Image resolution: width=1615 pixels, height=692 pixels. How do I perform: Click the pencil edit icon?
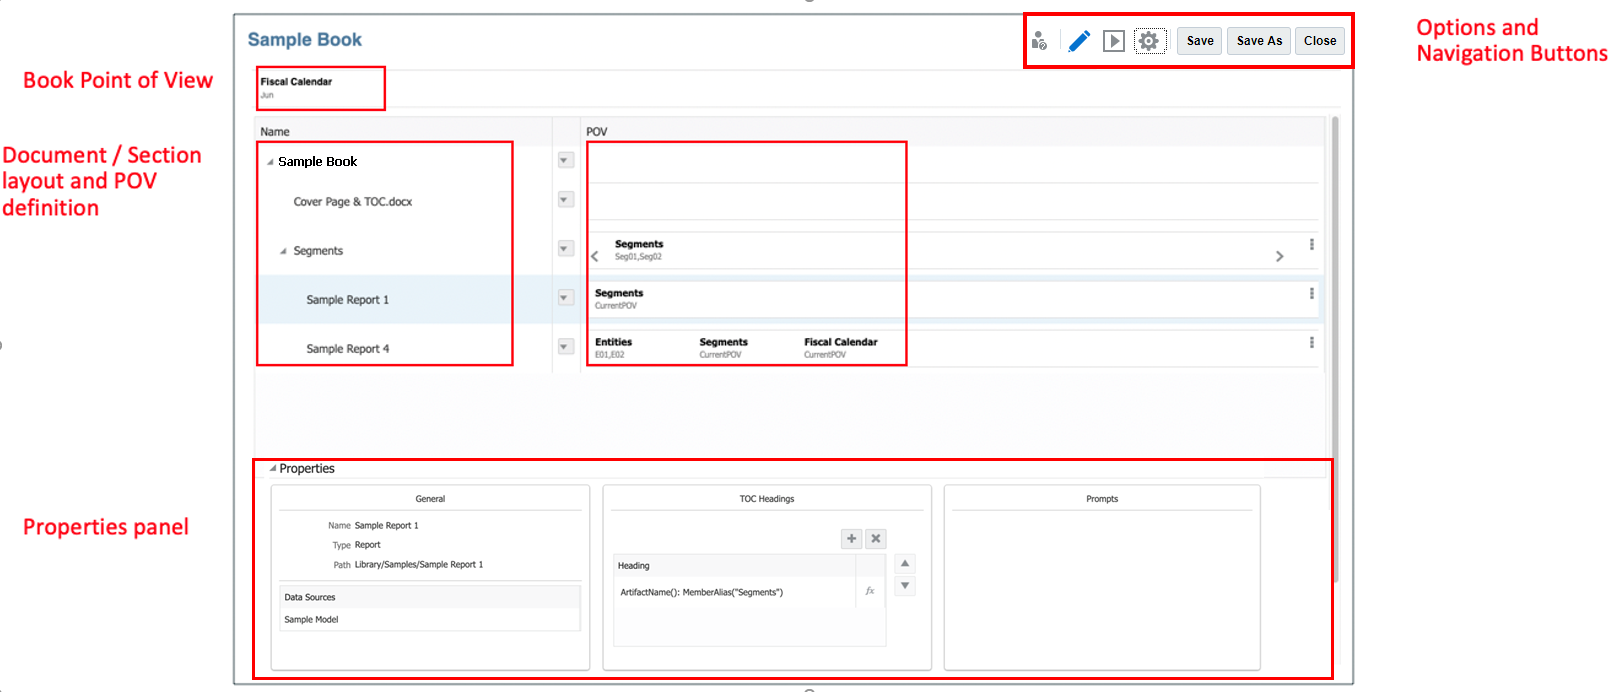point(1079,41)
